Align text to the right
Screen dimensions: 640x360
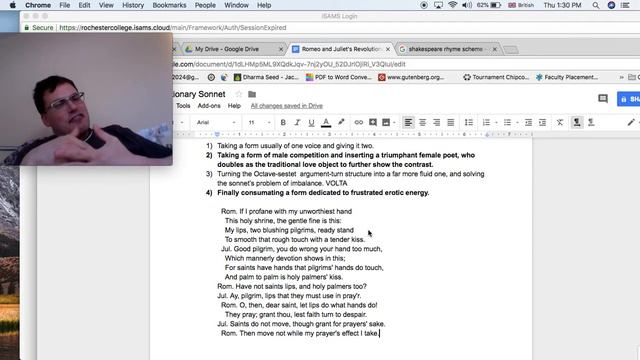[436, 122]
